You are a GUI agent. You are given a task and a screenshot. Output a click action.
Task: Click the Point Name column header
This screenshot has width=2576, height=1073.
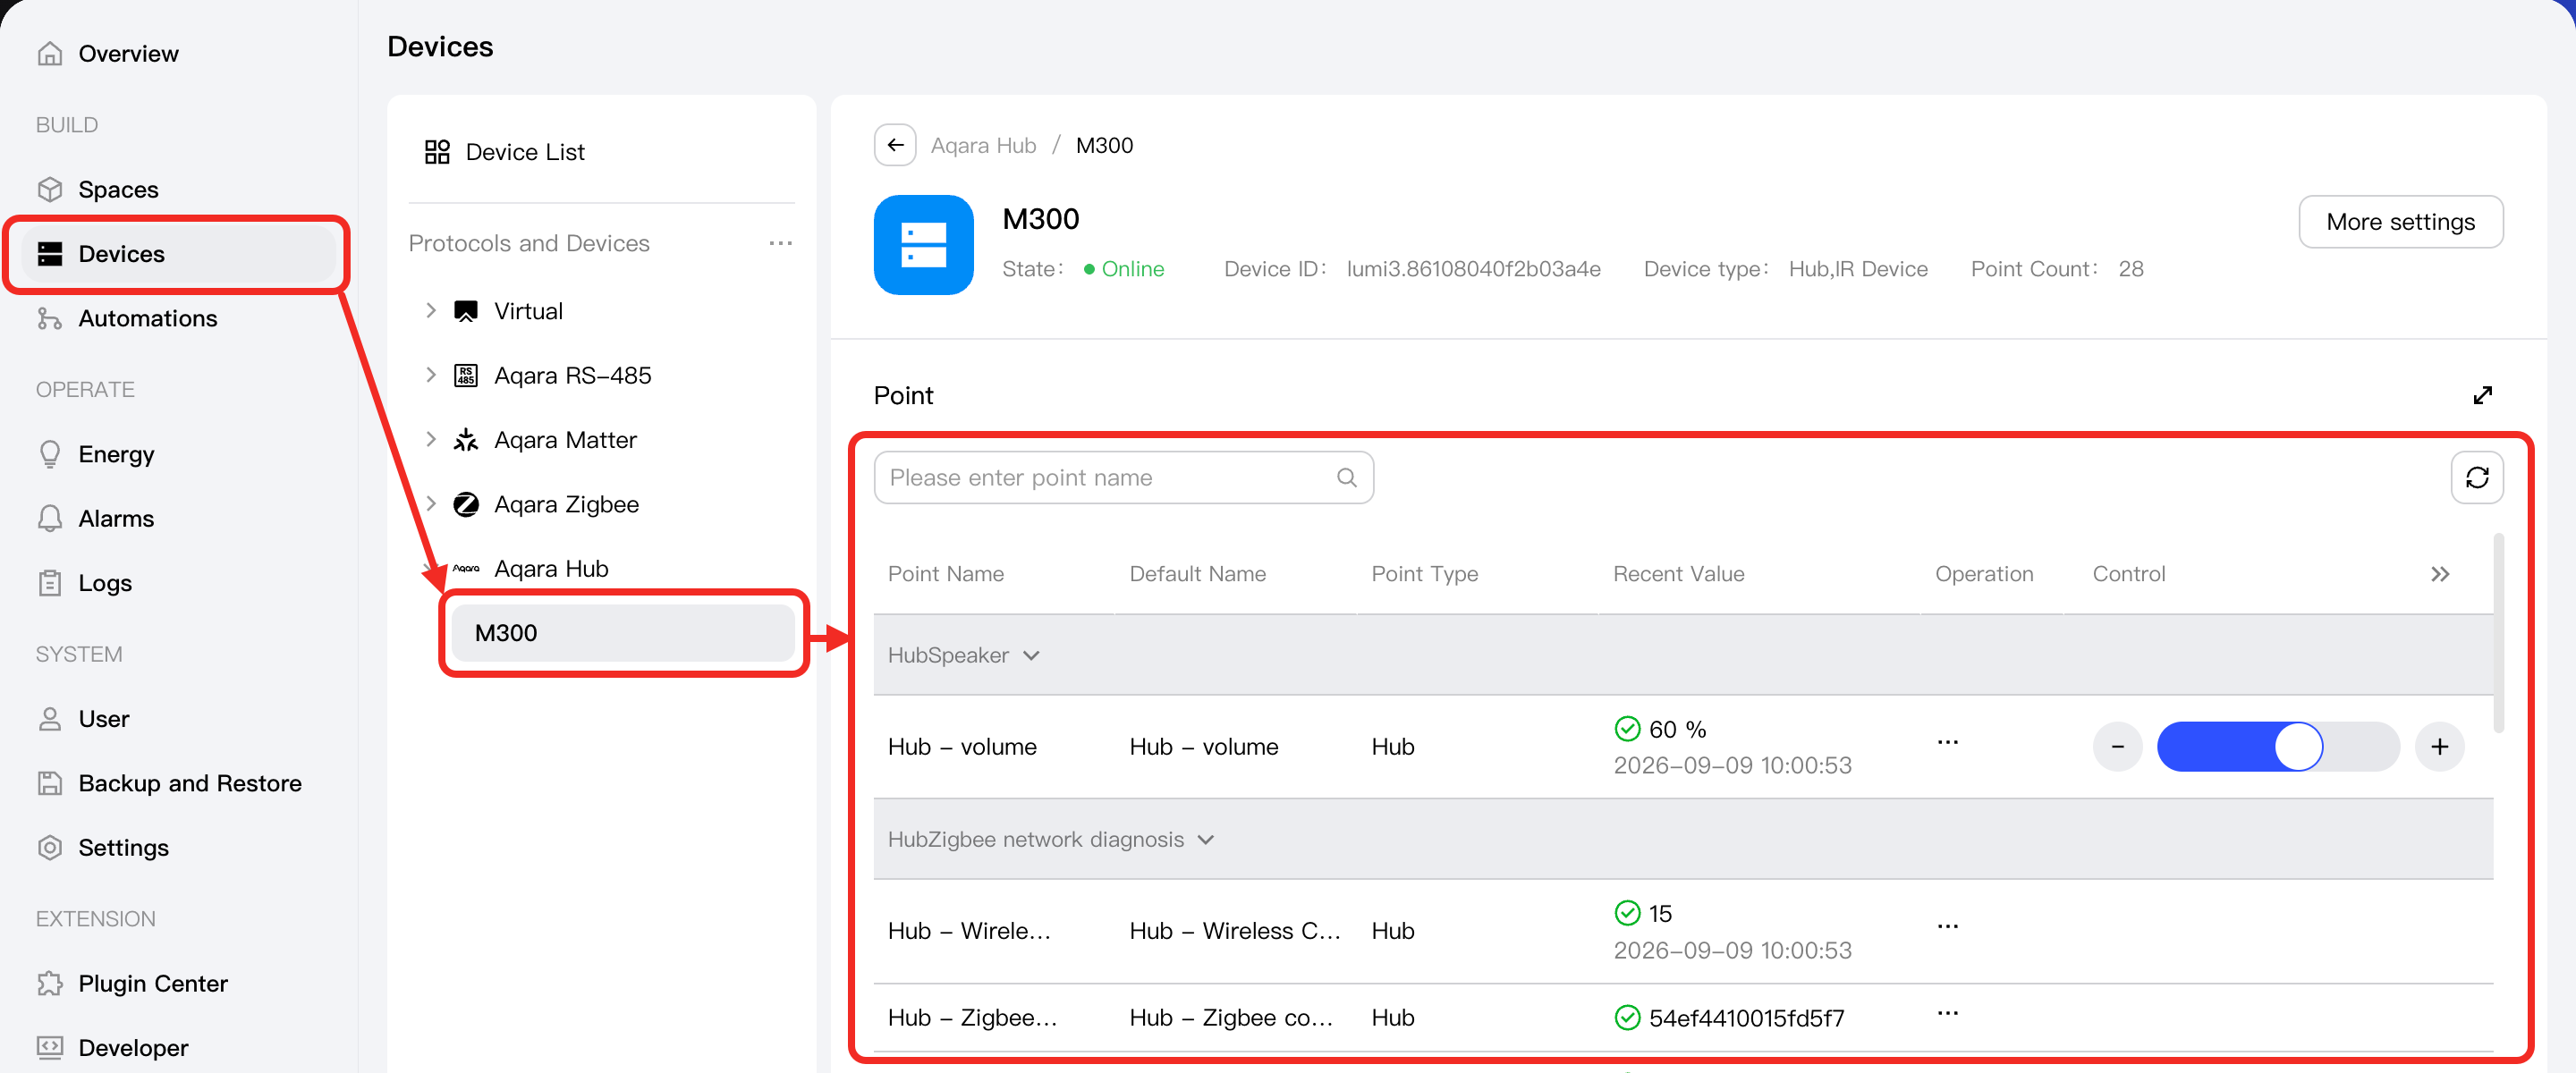(946, 574)
